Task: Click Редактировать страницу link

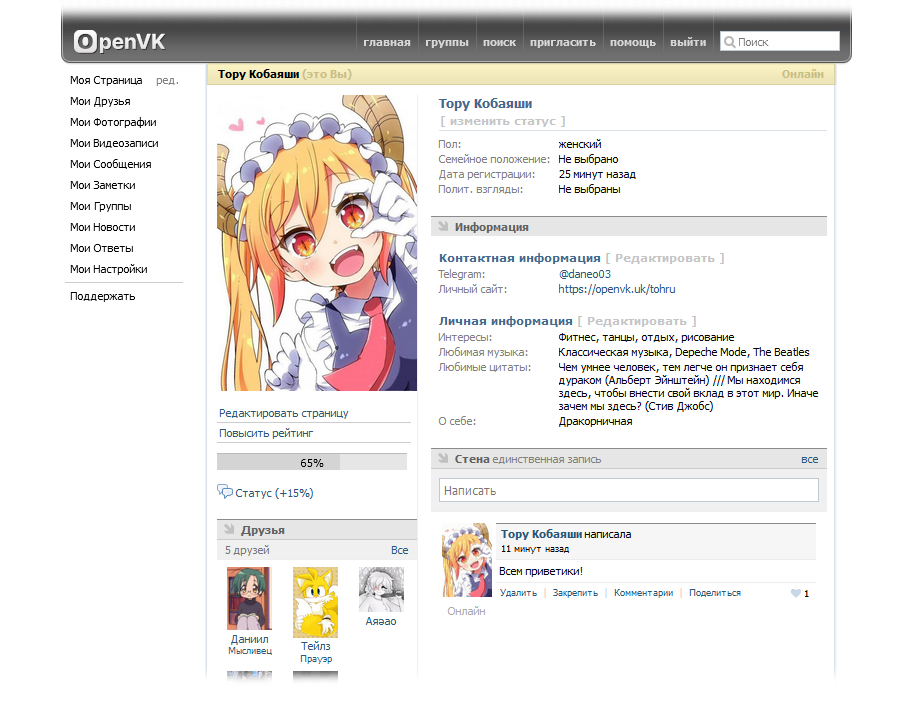Action: pyautogui.click(x=284, y=413)
